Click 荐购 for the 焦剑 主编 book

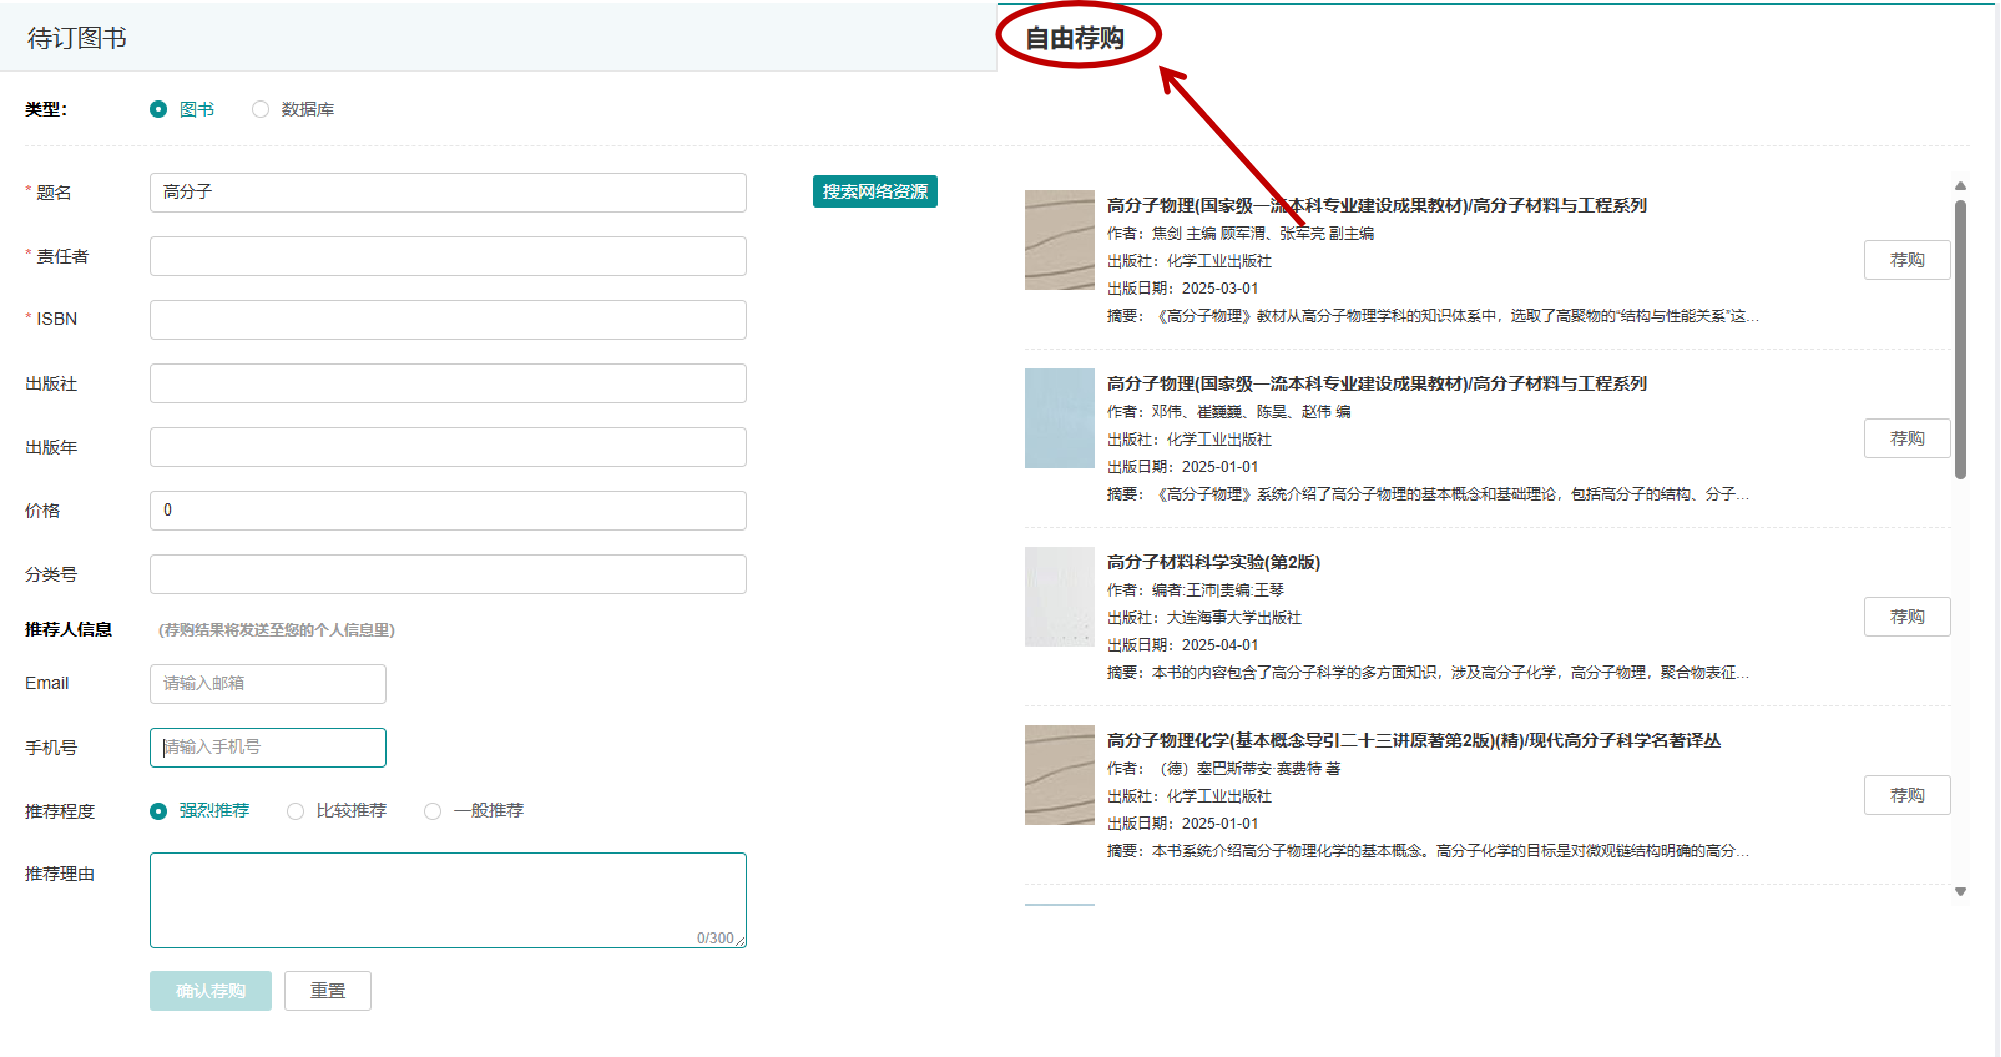pos(1906,260)
